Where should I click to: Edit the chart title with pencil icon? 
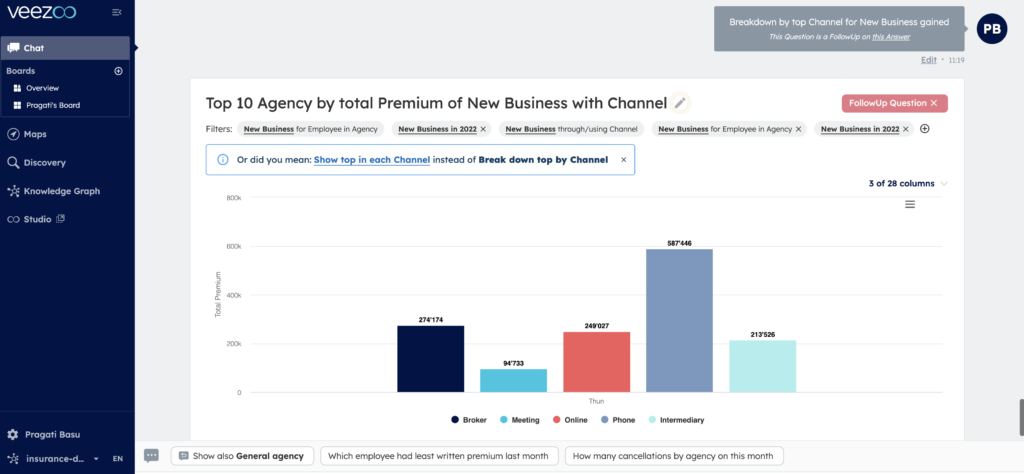pos(681,103)
